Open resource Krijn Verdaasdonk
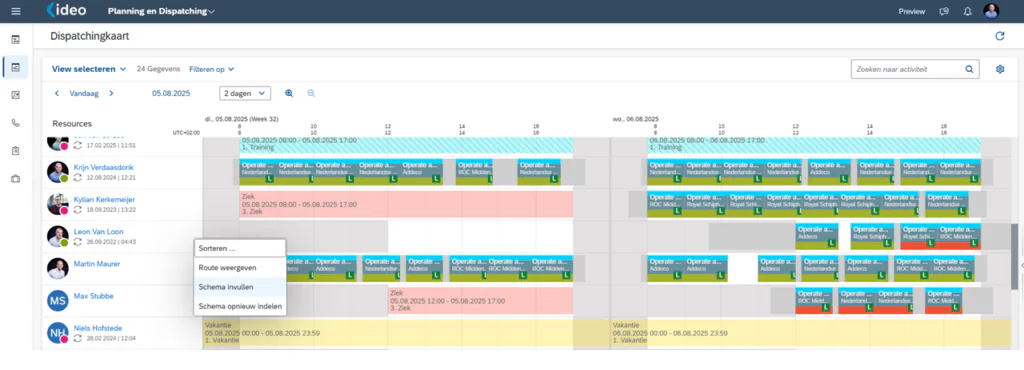The width and height of the screenshot is (1024, 370). pos(103,167)
